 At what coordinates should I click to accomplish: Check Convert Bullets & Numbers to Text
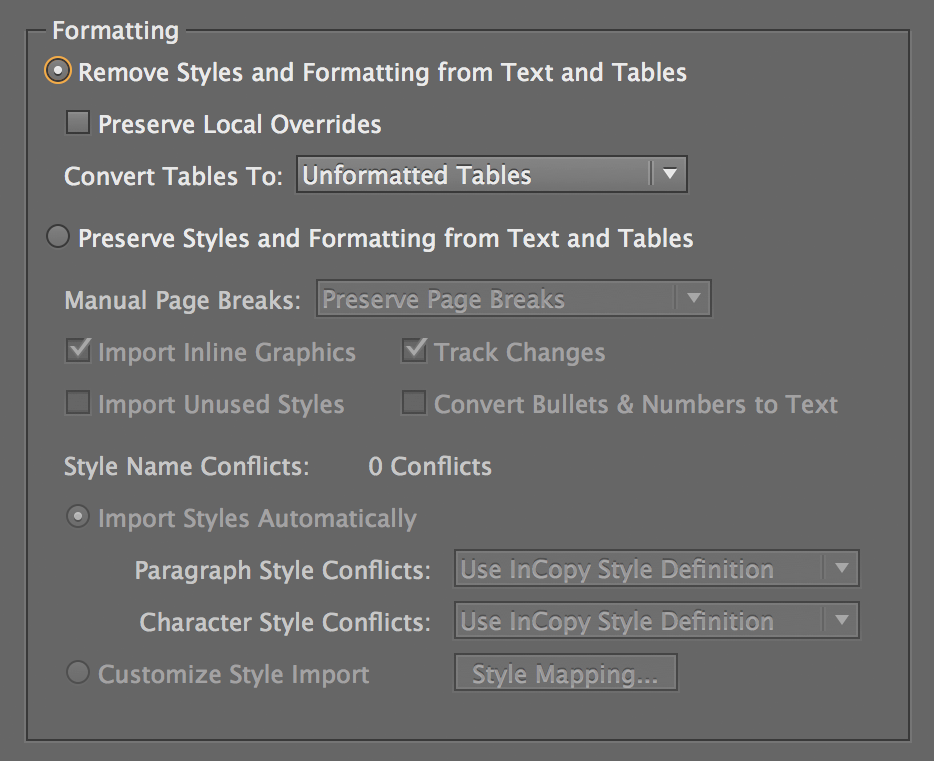pos(412,402)
